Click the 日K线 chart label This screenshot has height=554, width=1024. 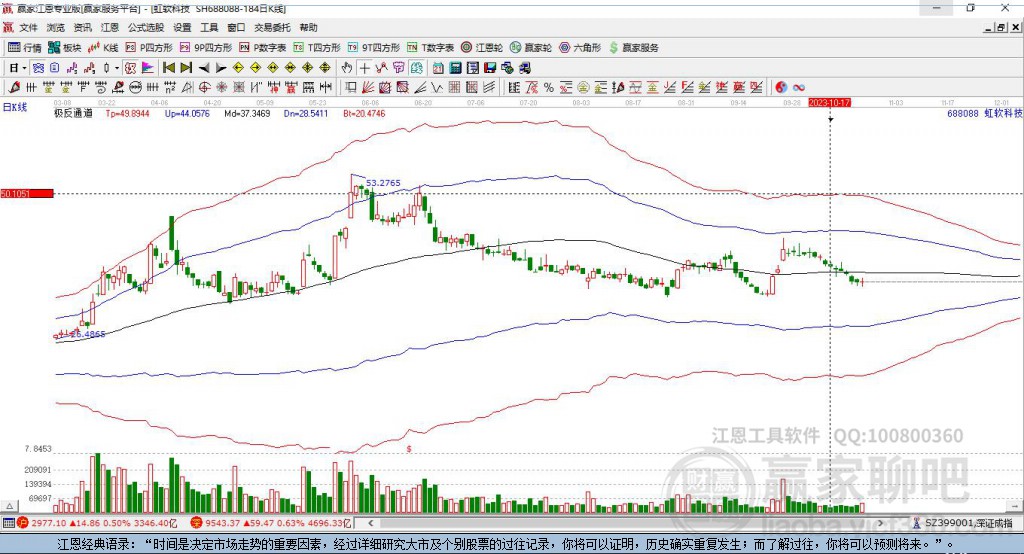[x=14, y=107]
